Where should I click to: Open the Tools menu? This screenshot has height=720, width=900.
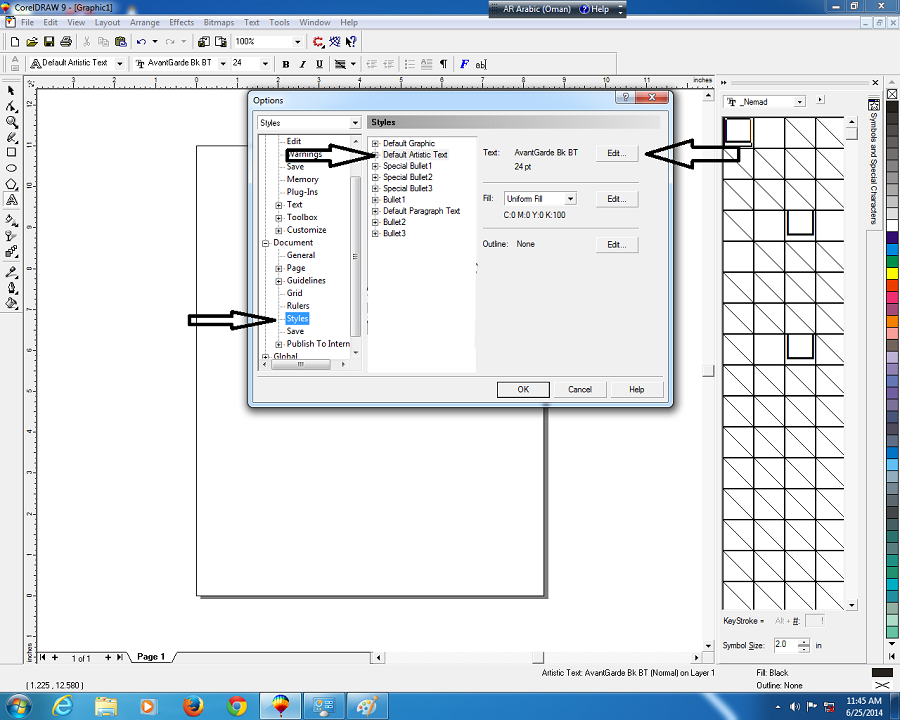coord(280,22)
